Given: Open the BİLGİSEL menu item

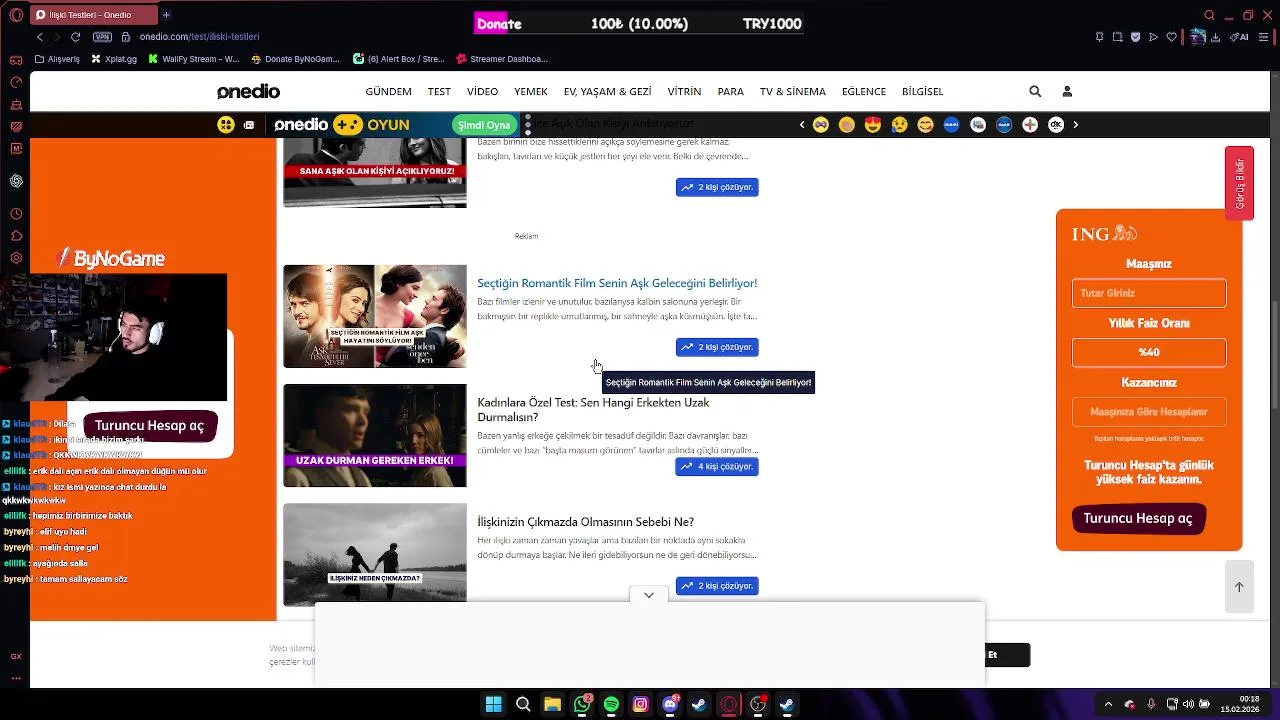Looking at the screenshot, I should point(922,91).
